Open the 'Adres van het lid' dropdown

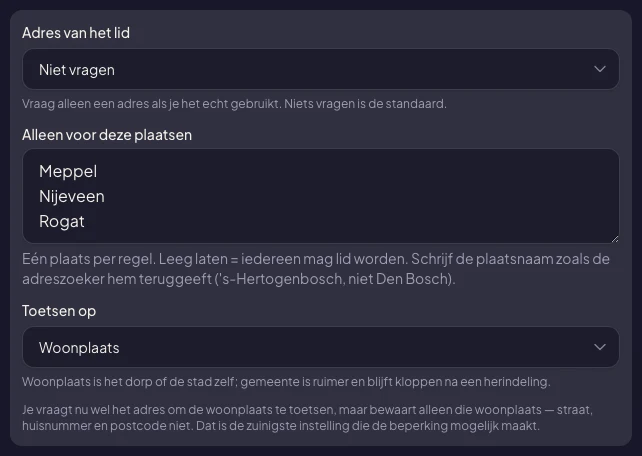tap(321, 69)
